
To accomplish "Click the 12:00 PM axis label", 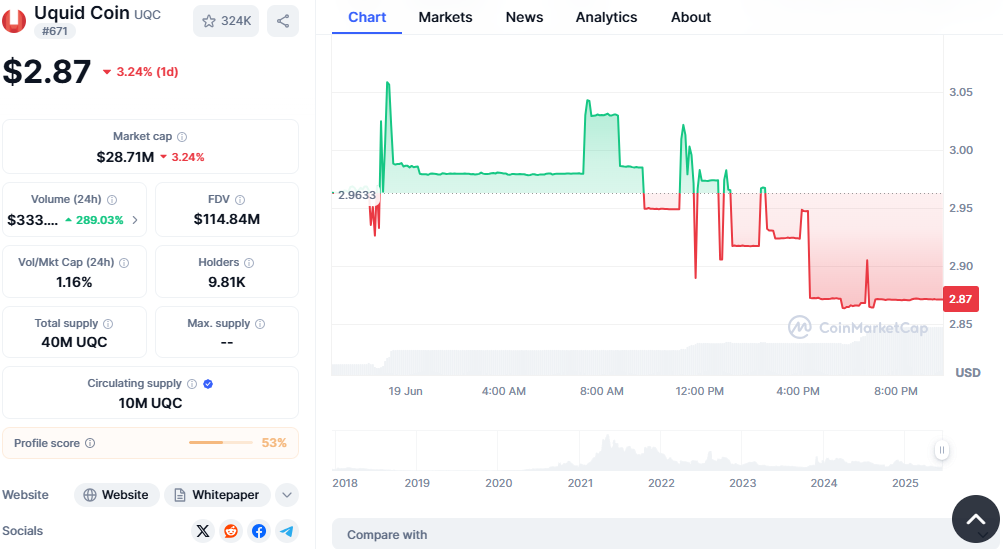I will pyautogui.click(x=700, y=391).
